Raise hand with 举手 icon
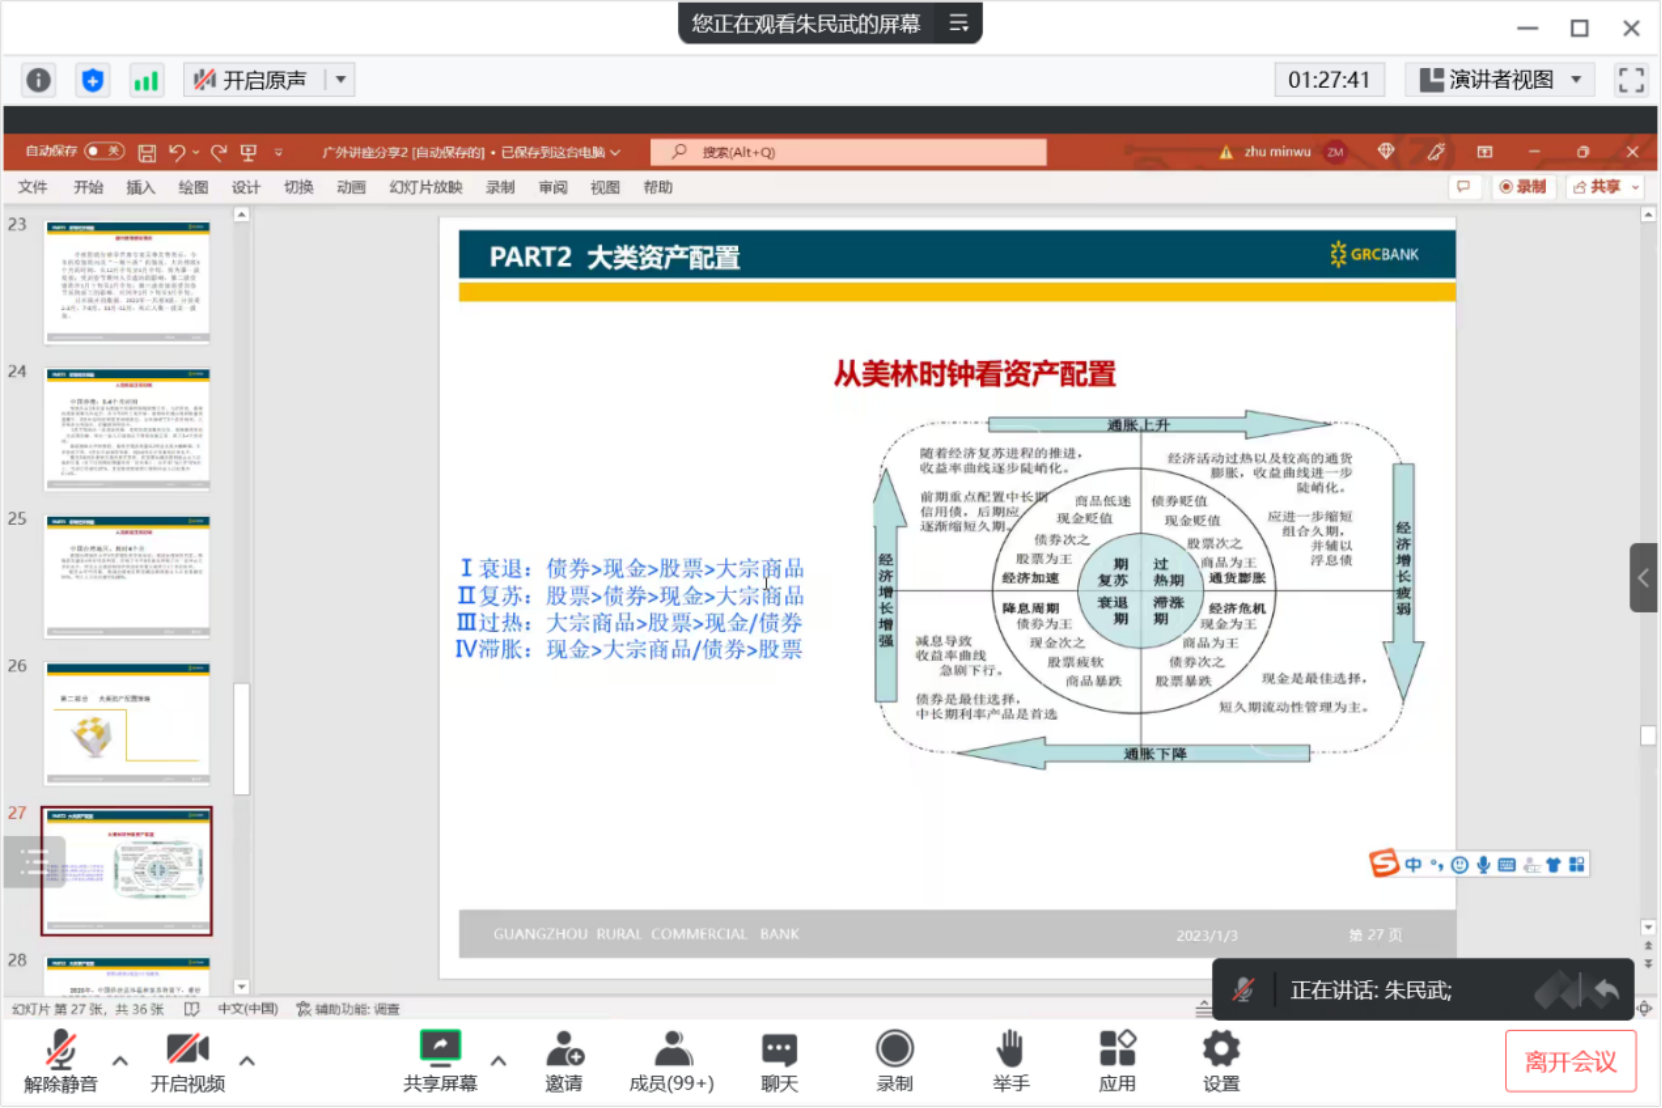This screenshot has height=1108, width=1662. [1010, 1060]
